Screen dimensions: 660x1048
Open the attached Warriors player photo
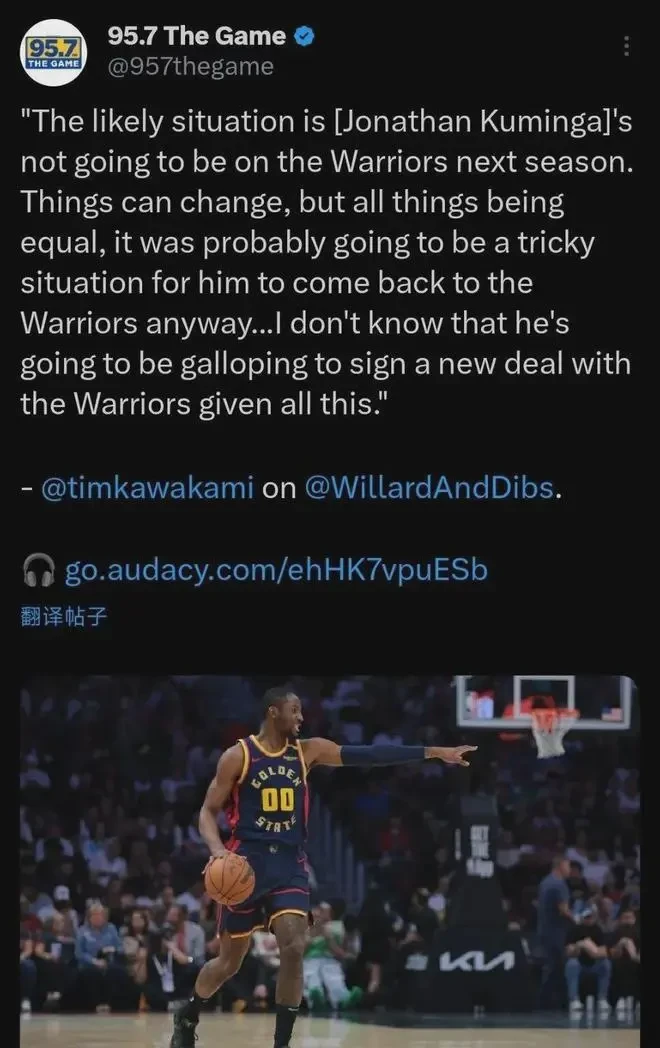330,862
